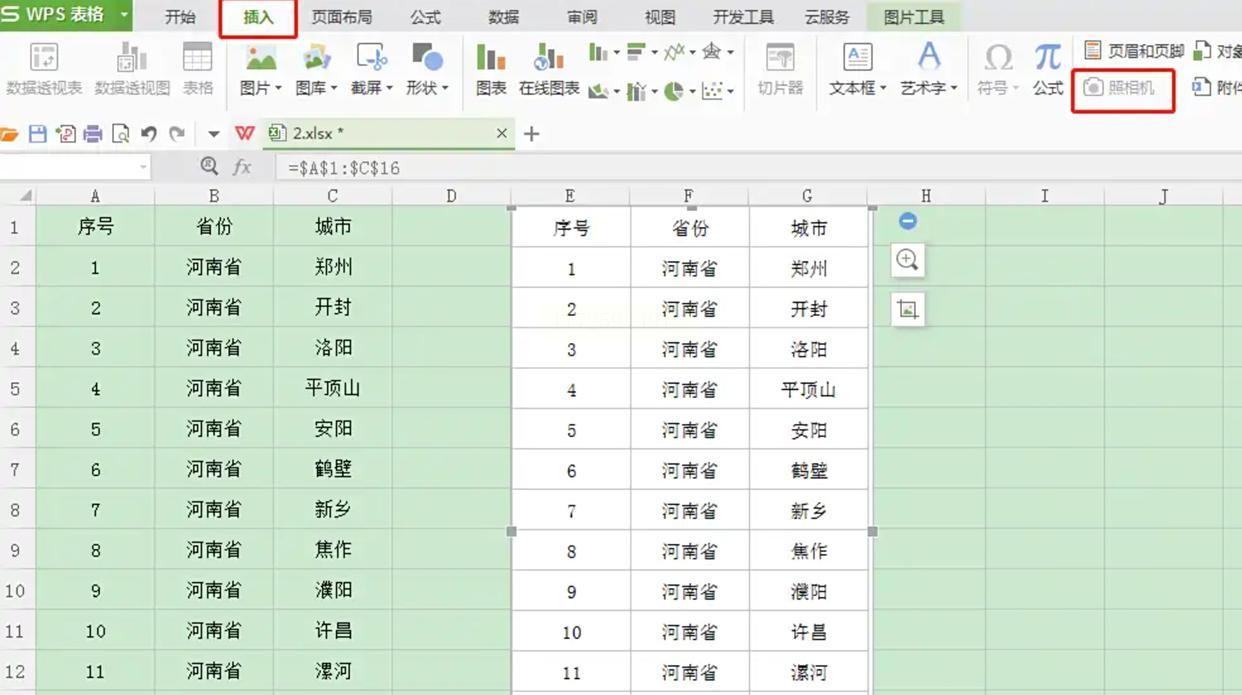Click the blue minus collapse button
The width and height of the screenshot is (1242, 695).
[x=907, y=221]
